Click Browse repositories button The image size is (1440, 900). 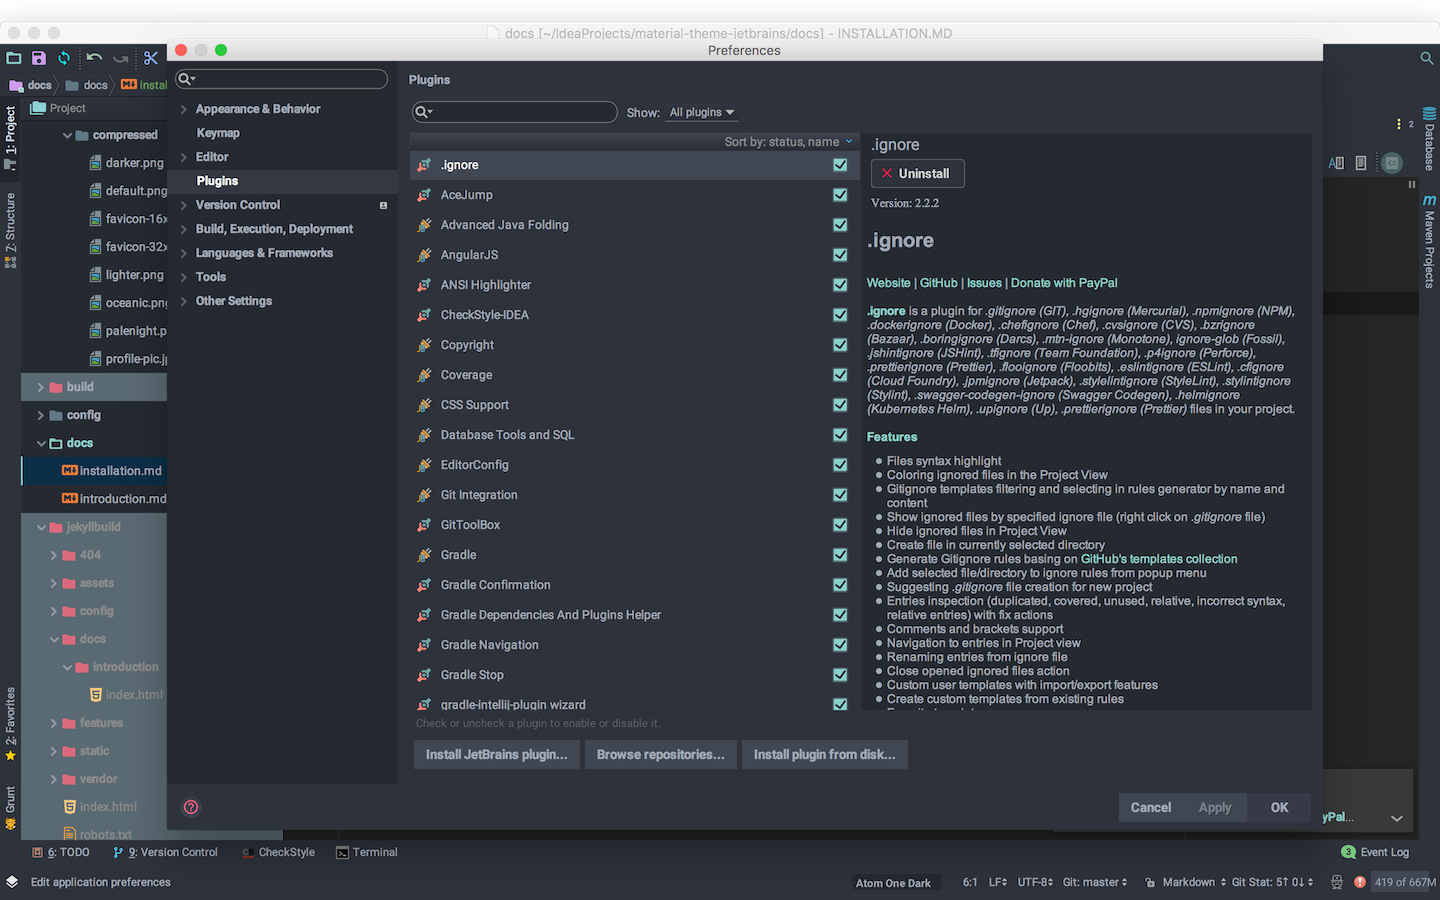660,754
